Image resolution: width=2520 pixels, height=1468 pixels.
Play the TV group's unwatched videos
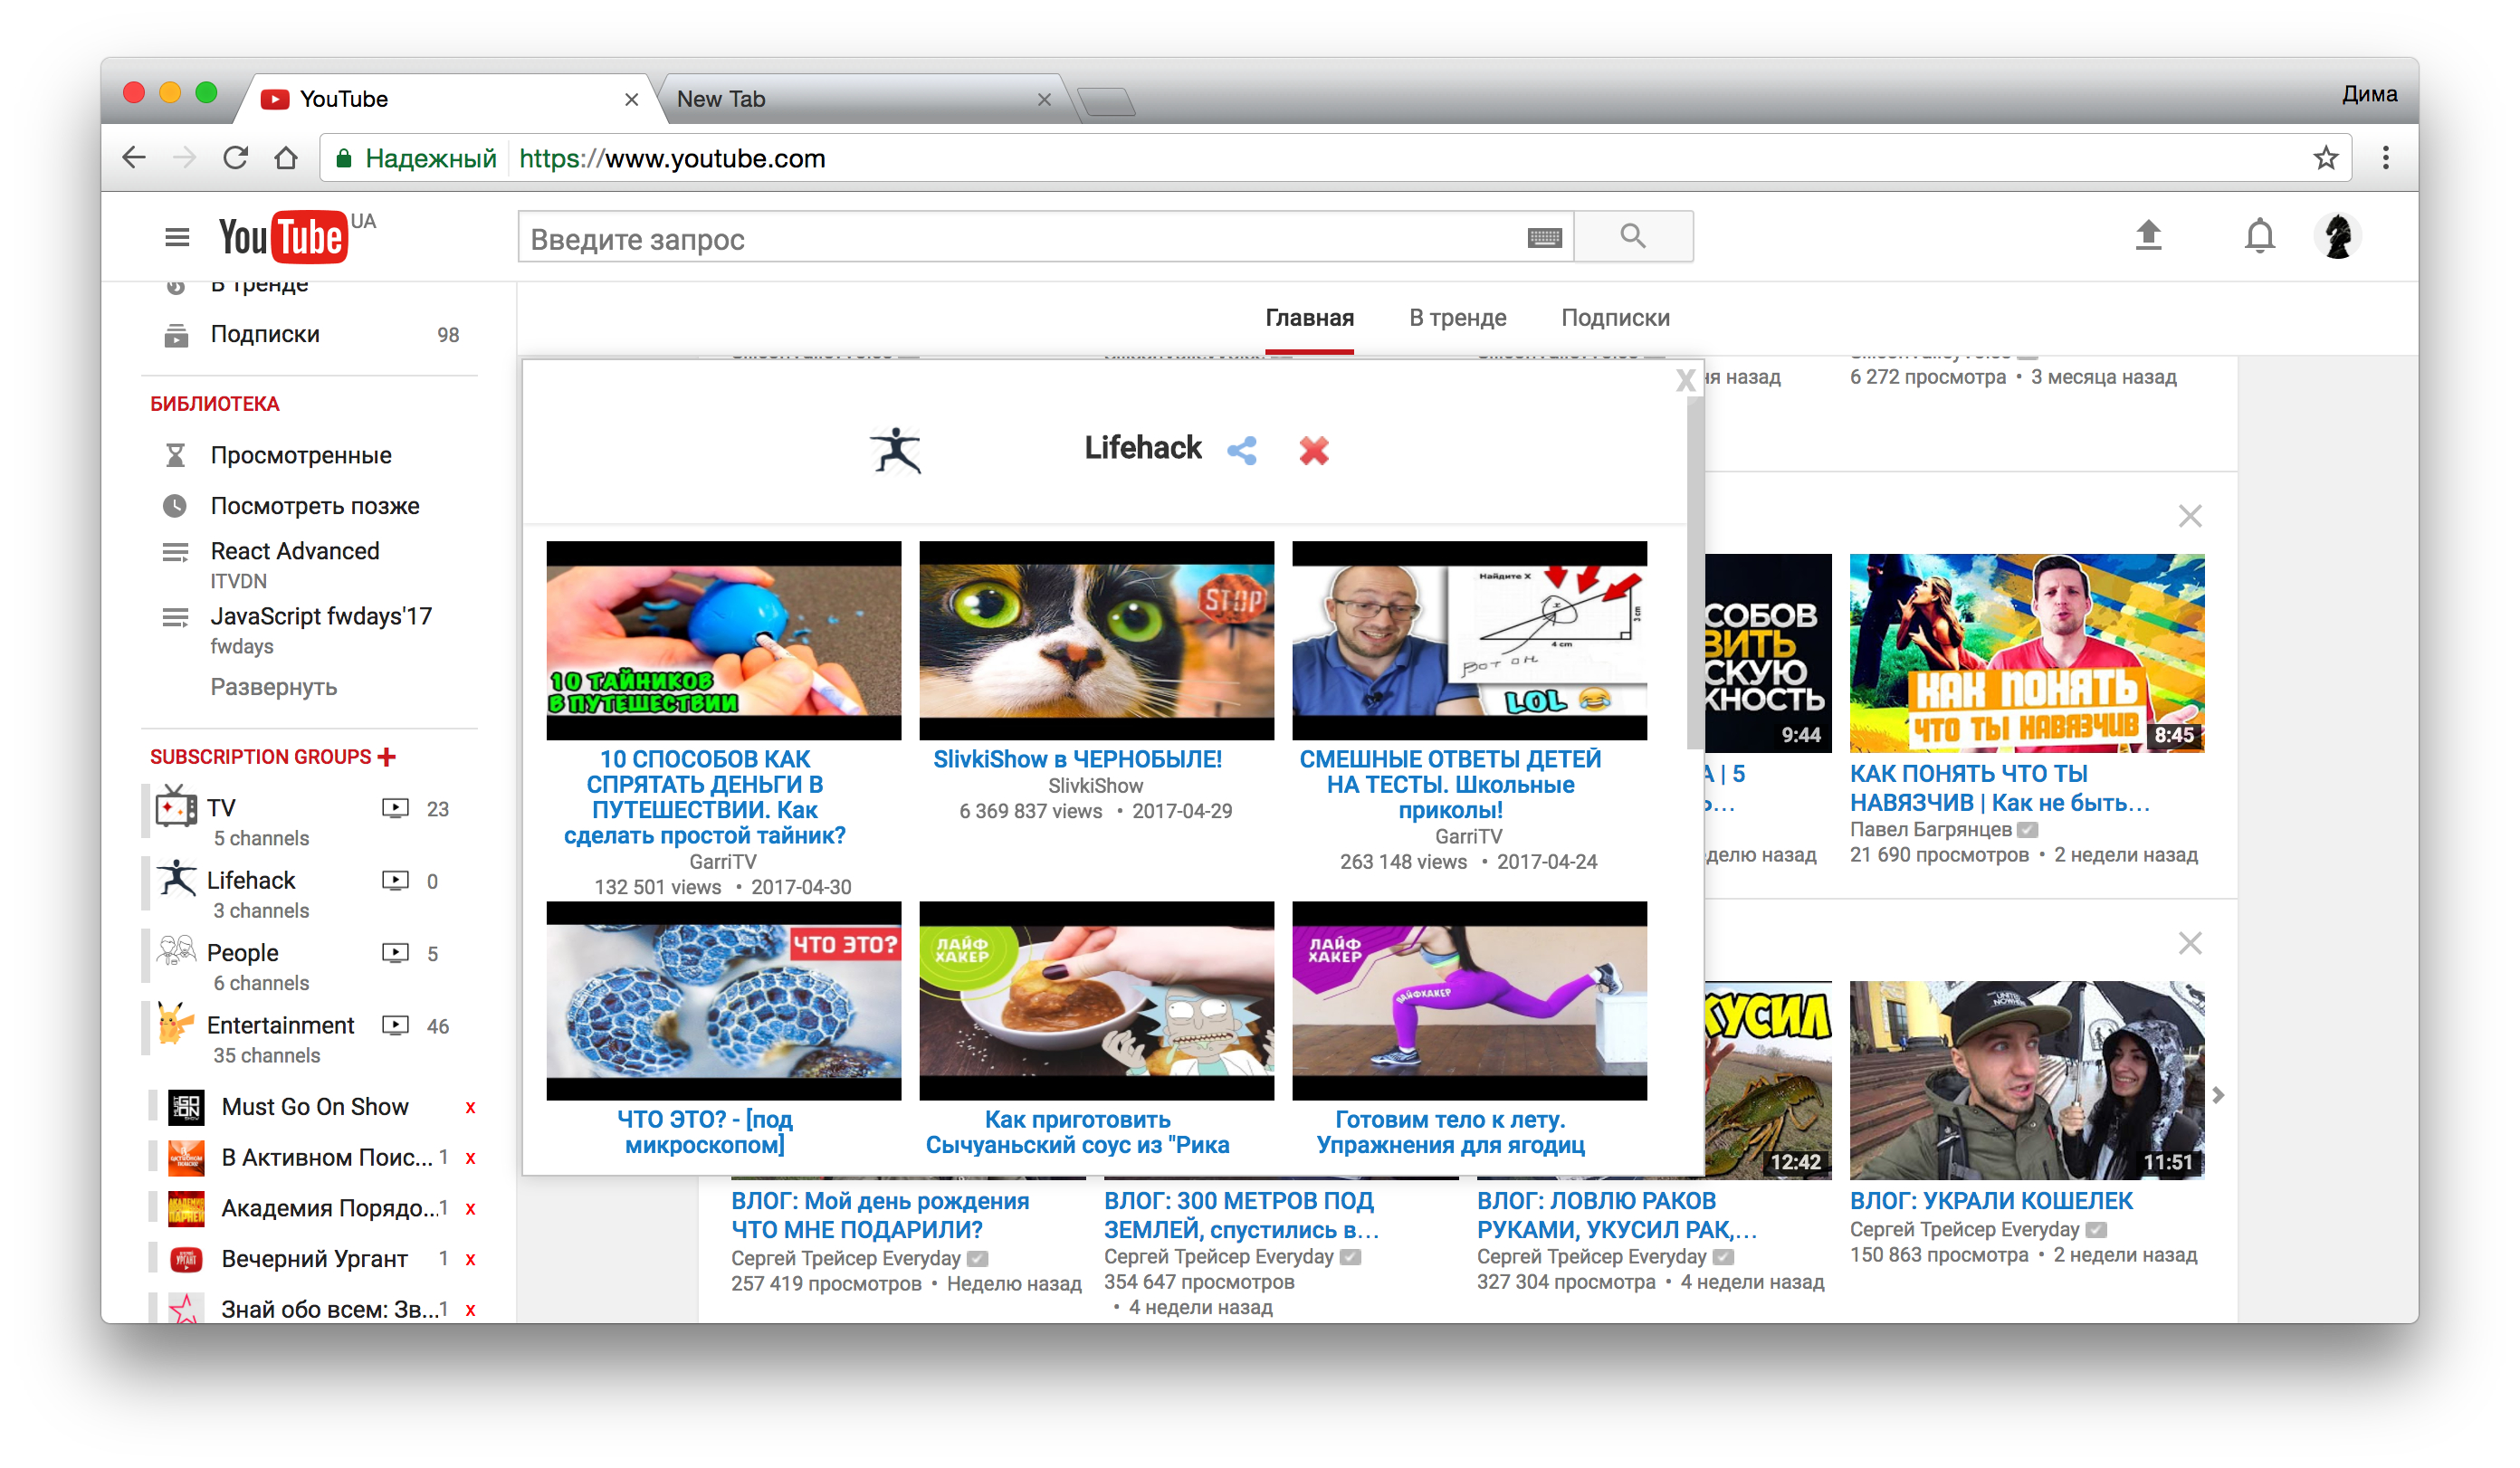click(x=395, y=808)
